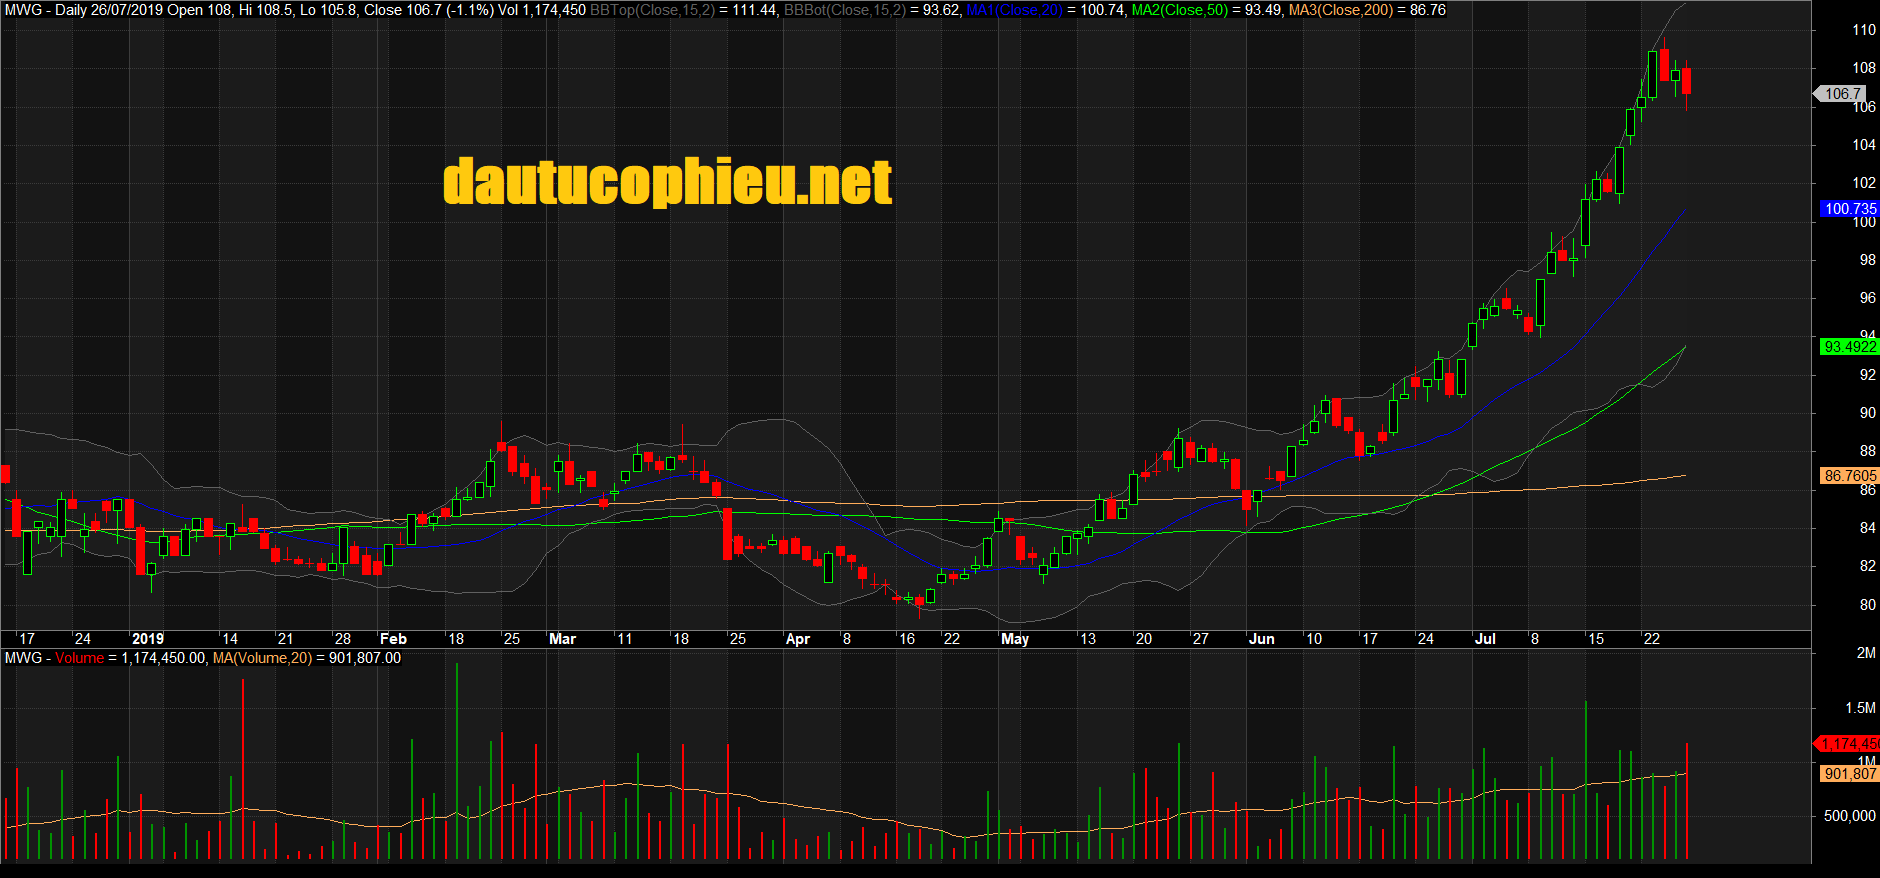Click the BBTop(Close,15,2) legend text
The image size is (1880, 878).
pos(653,10)
